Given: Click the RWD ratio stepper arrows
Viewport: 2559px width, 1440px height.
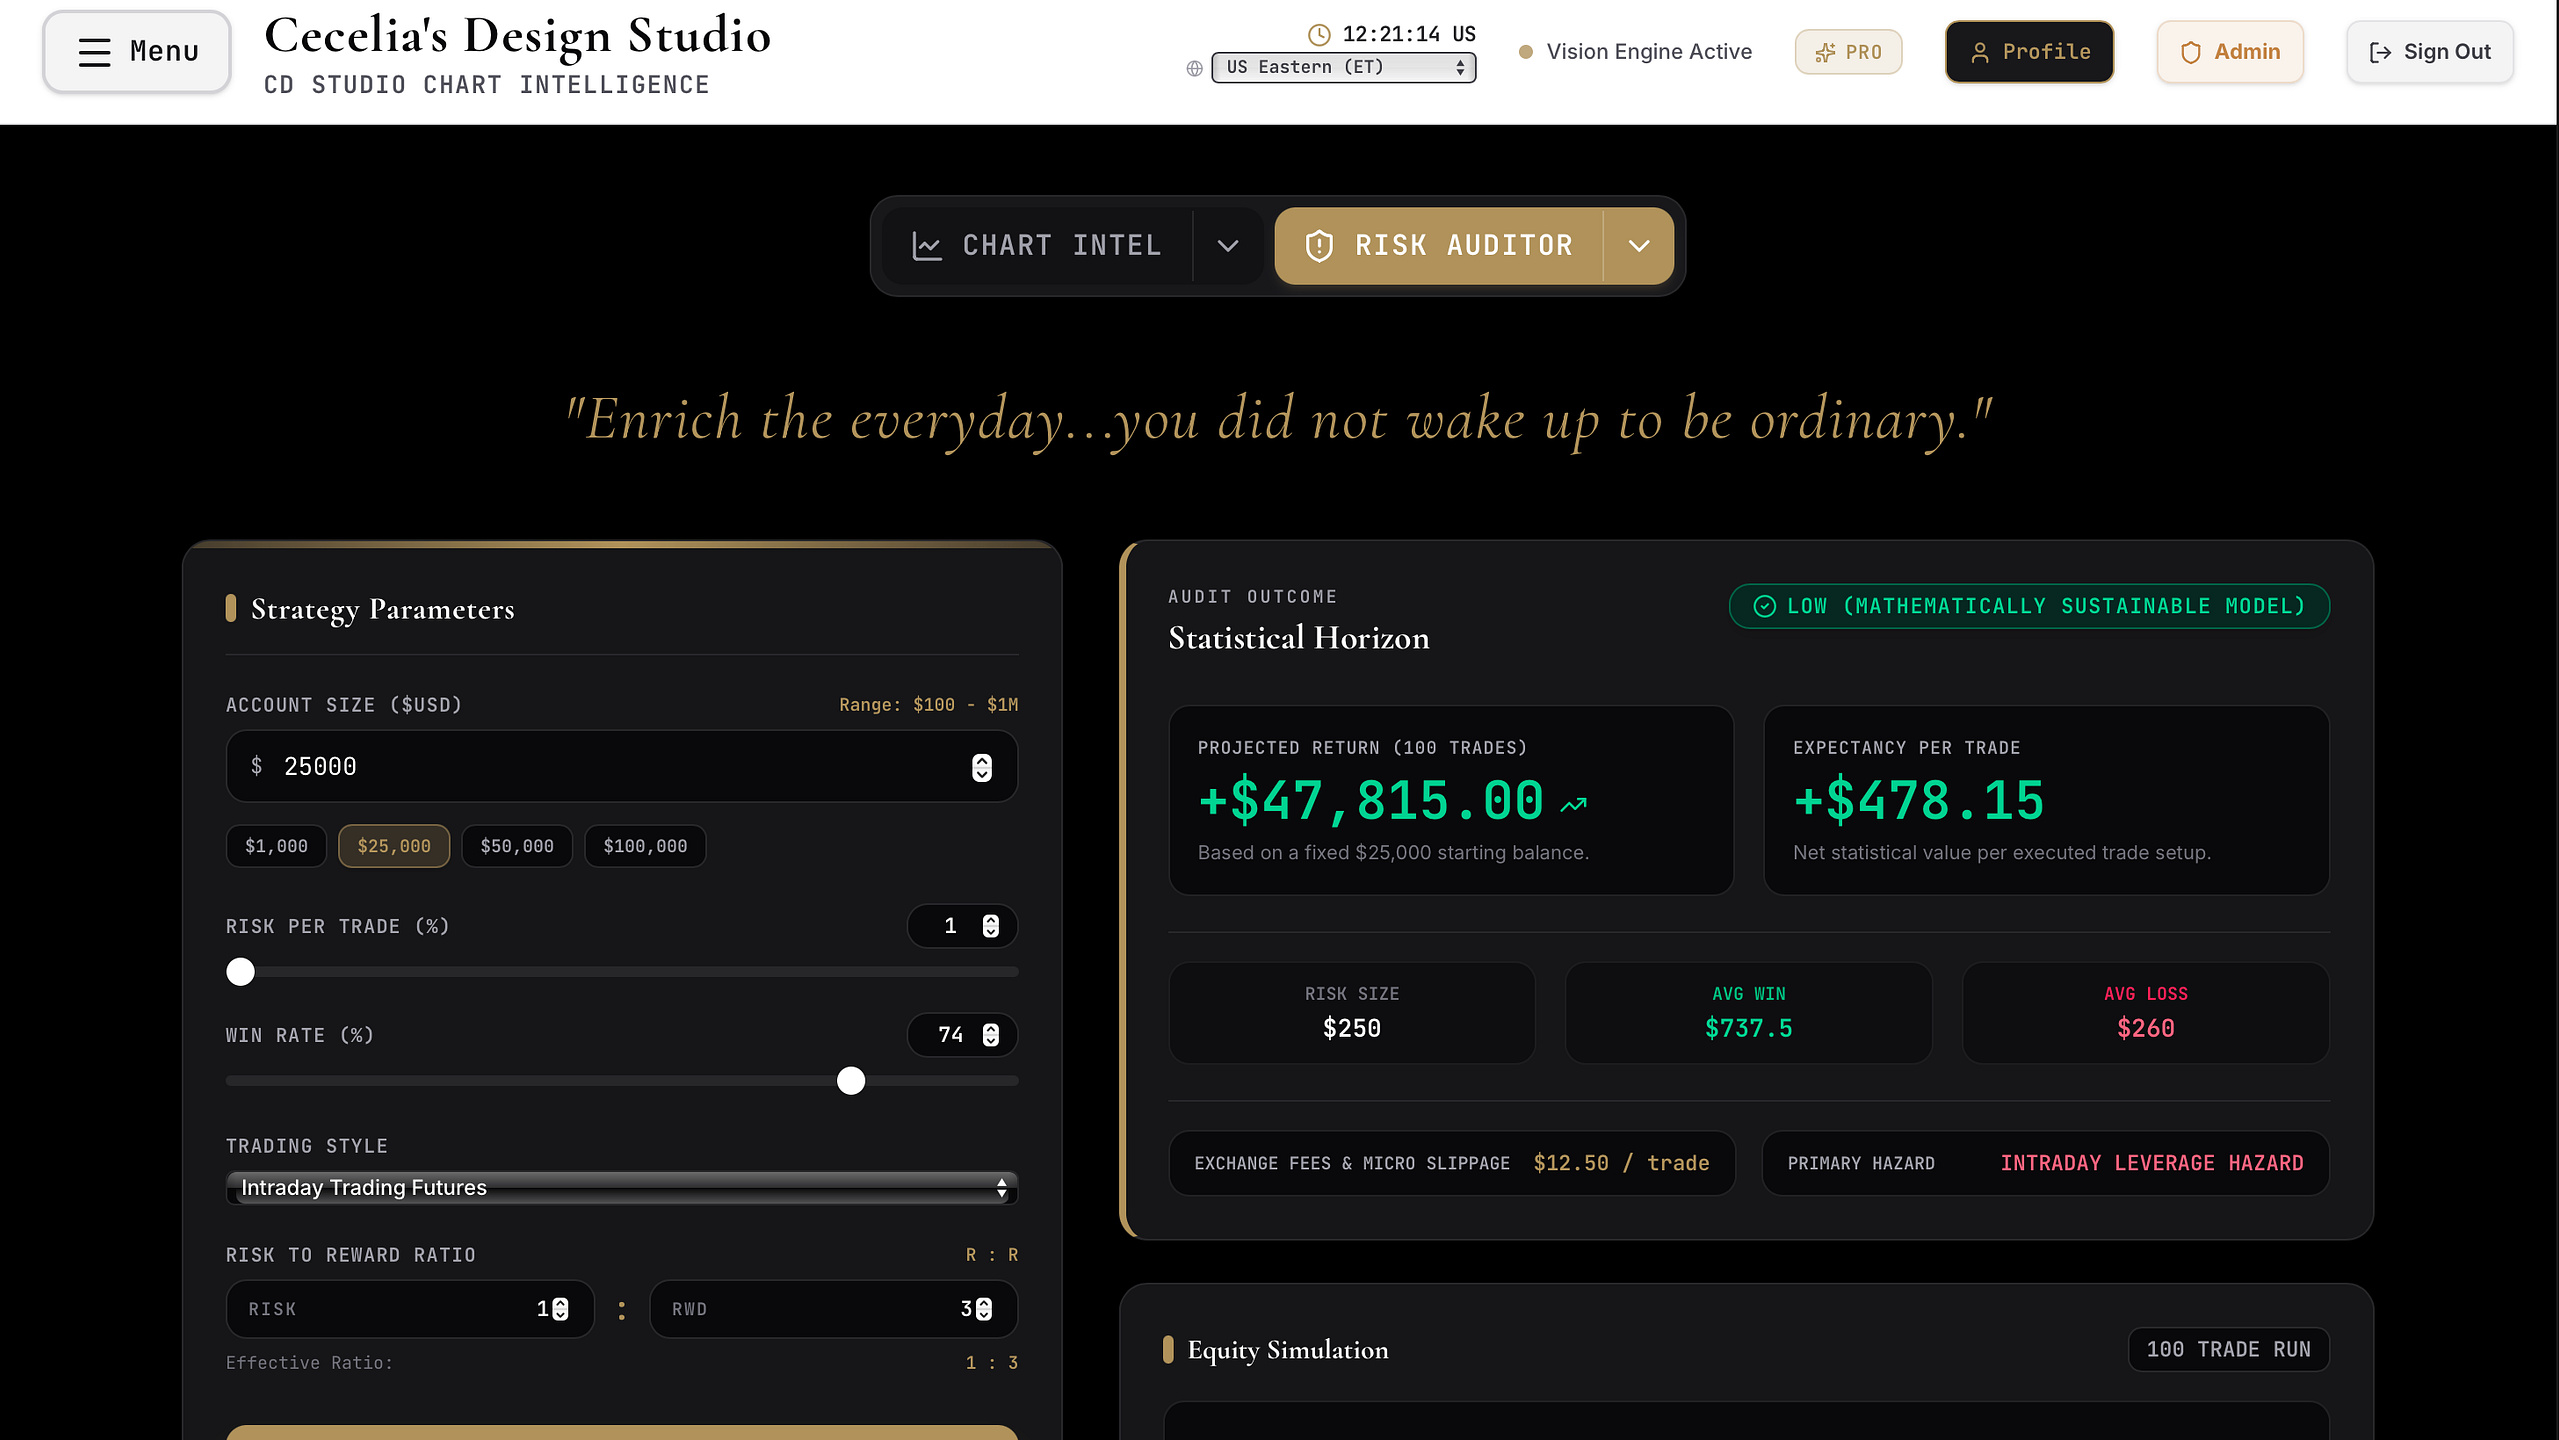Looking at the screenshot, I should 984,1309.
